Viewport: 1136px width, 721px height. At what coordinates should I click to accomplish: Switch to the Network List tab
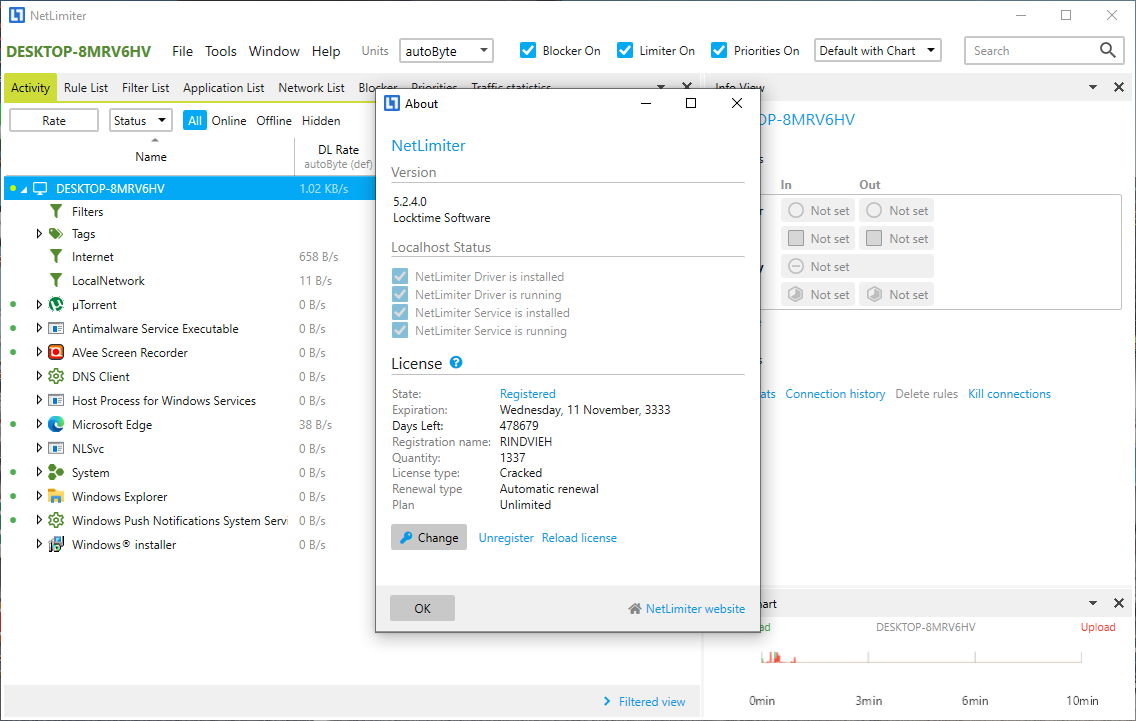[x=312, y=88]
